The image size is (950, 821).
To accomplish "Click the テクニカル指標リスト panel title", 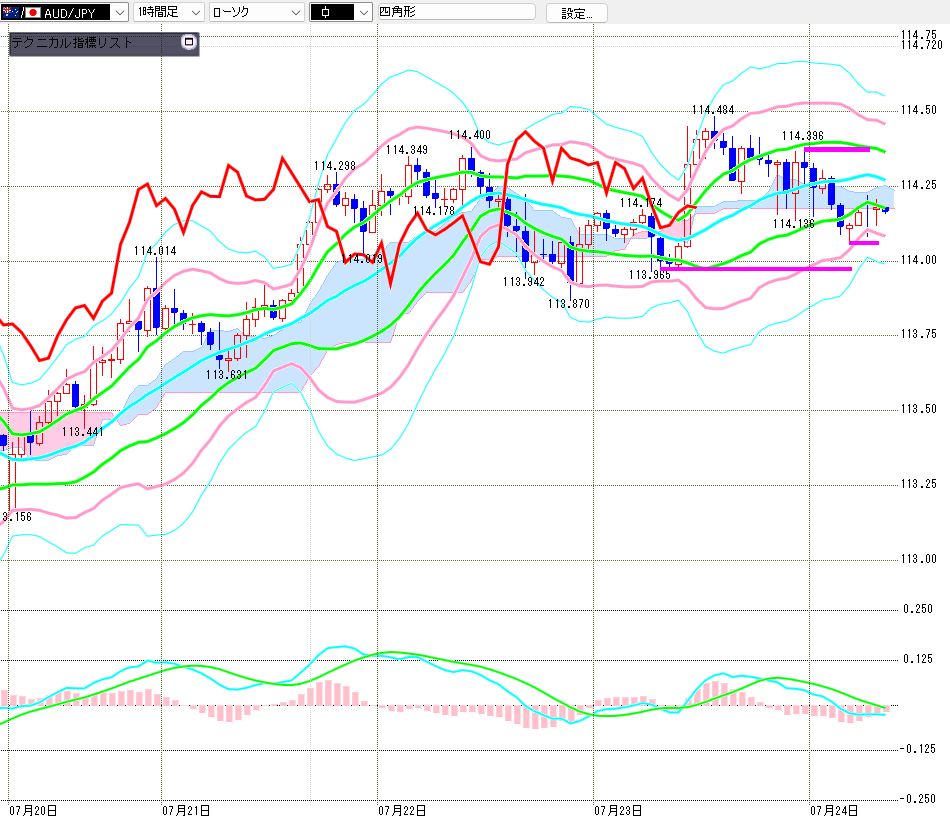I will coord(71,42).
